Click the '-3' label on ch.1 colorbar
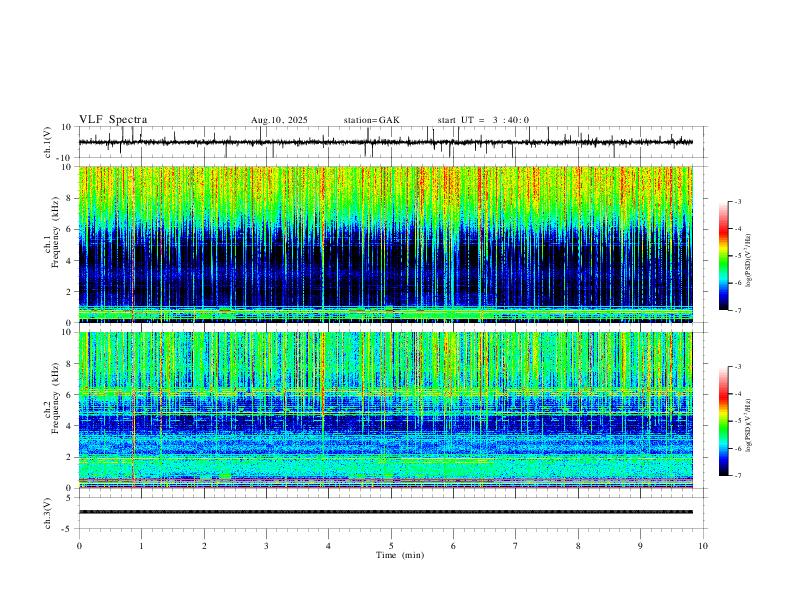 pos(737,201)
